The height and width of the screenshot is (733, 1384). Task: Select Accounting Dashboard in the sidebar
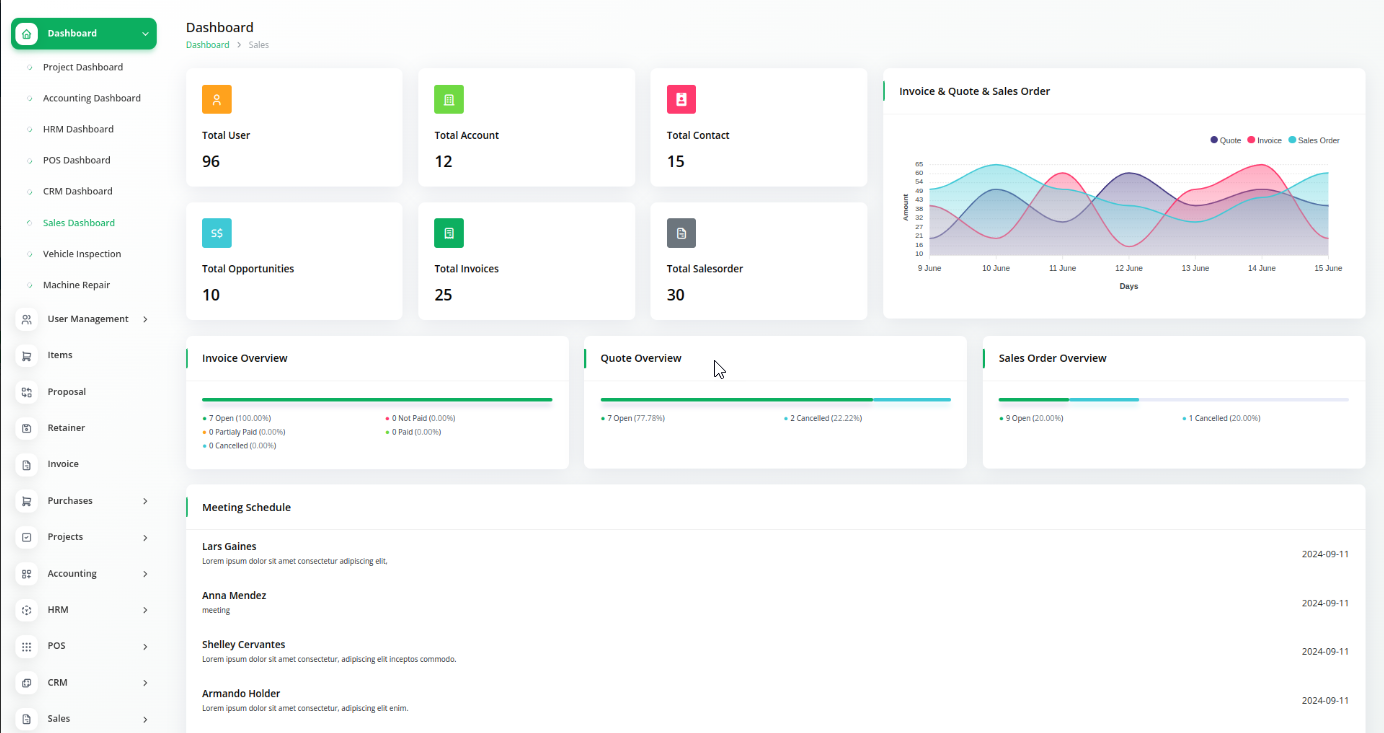92,98
